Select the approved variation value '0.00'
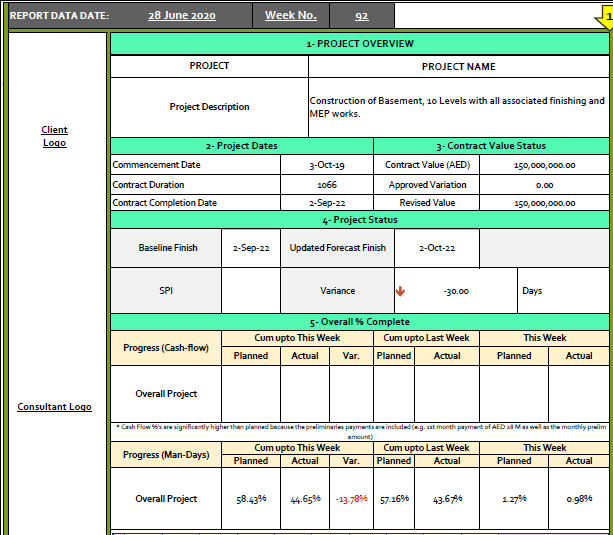The width and height of the screenshot is (613, 535). click(x=544, y=185)
